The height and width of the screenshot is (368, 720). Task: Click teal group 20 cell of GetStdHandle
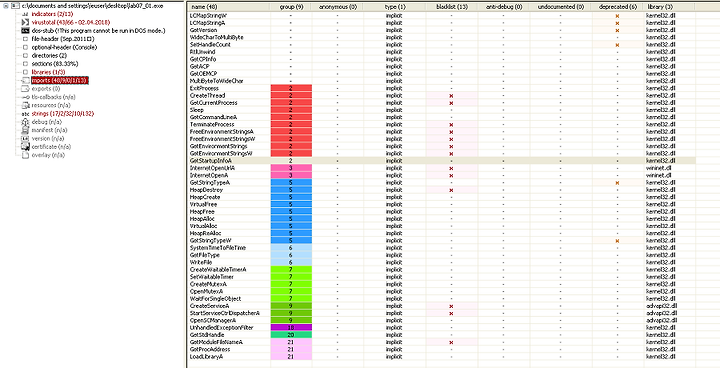click(x=291, y=335)
